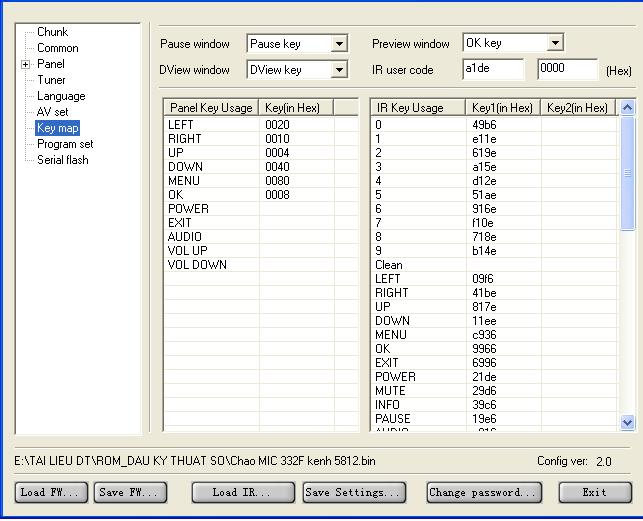Click the 09f6 IR hex value
The width and height of the screenshot is (643, 521).
(x=483, y=279)
